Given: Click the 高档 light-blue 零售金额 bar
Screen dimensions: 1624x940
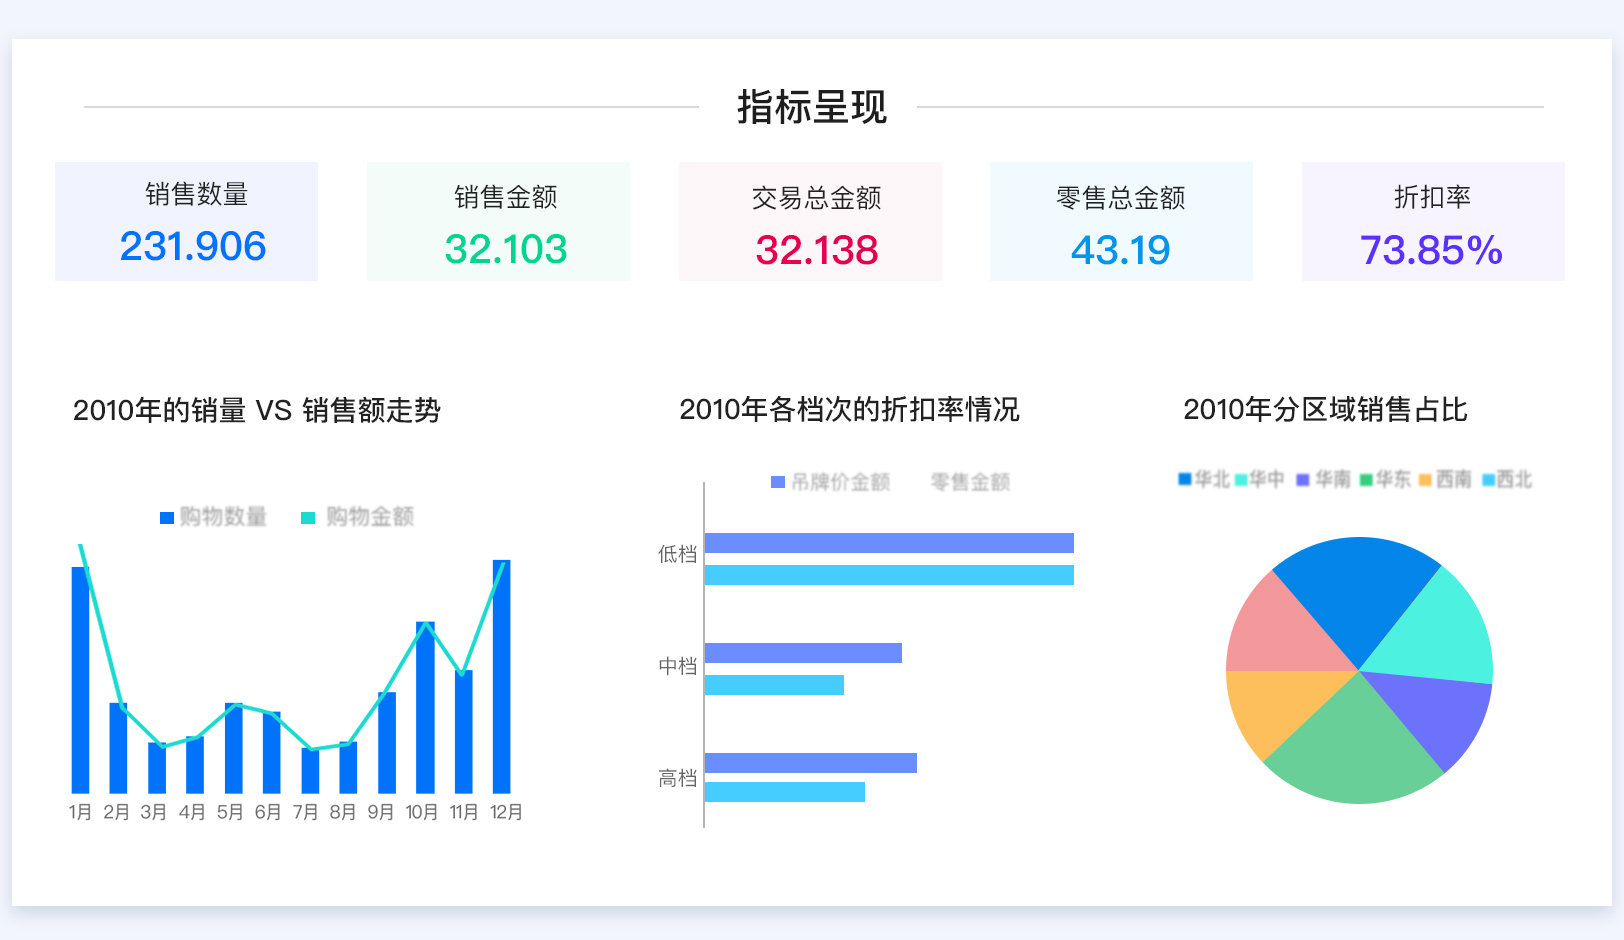Looking at the screenshot, I should (x=785, y=792).
